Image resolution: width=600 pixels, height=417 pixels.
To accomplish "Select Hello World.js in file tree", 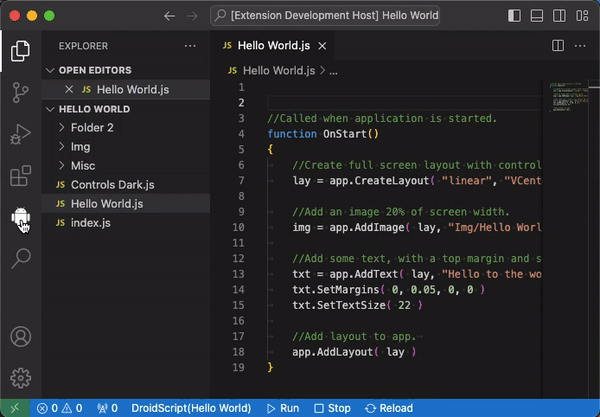I will [x=126, y=204].
